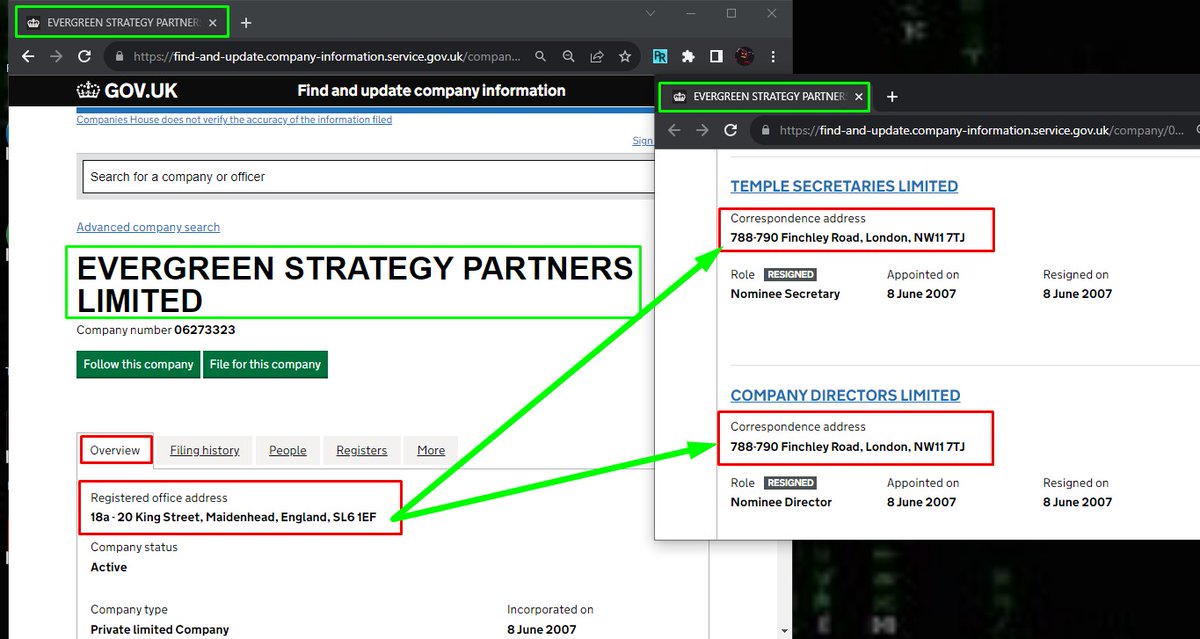The width and height of the screenshot is (1200, 639).
Task: Open the teal PR extension icon
Action: (660, 57)
